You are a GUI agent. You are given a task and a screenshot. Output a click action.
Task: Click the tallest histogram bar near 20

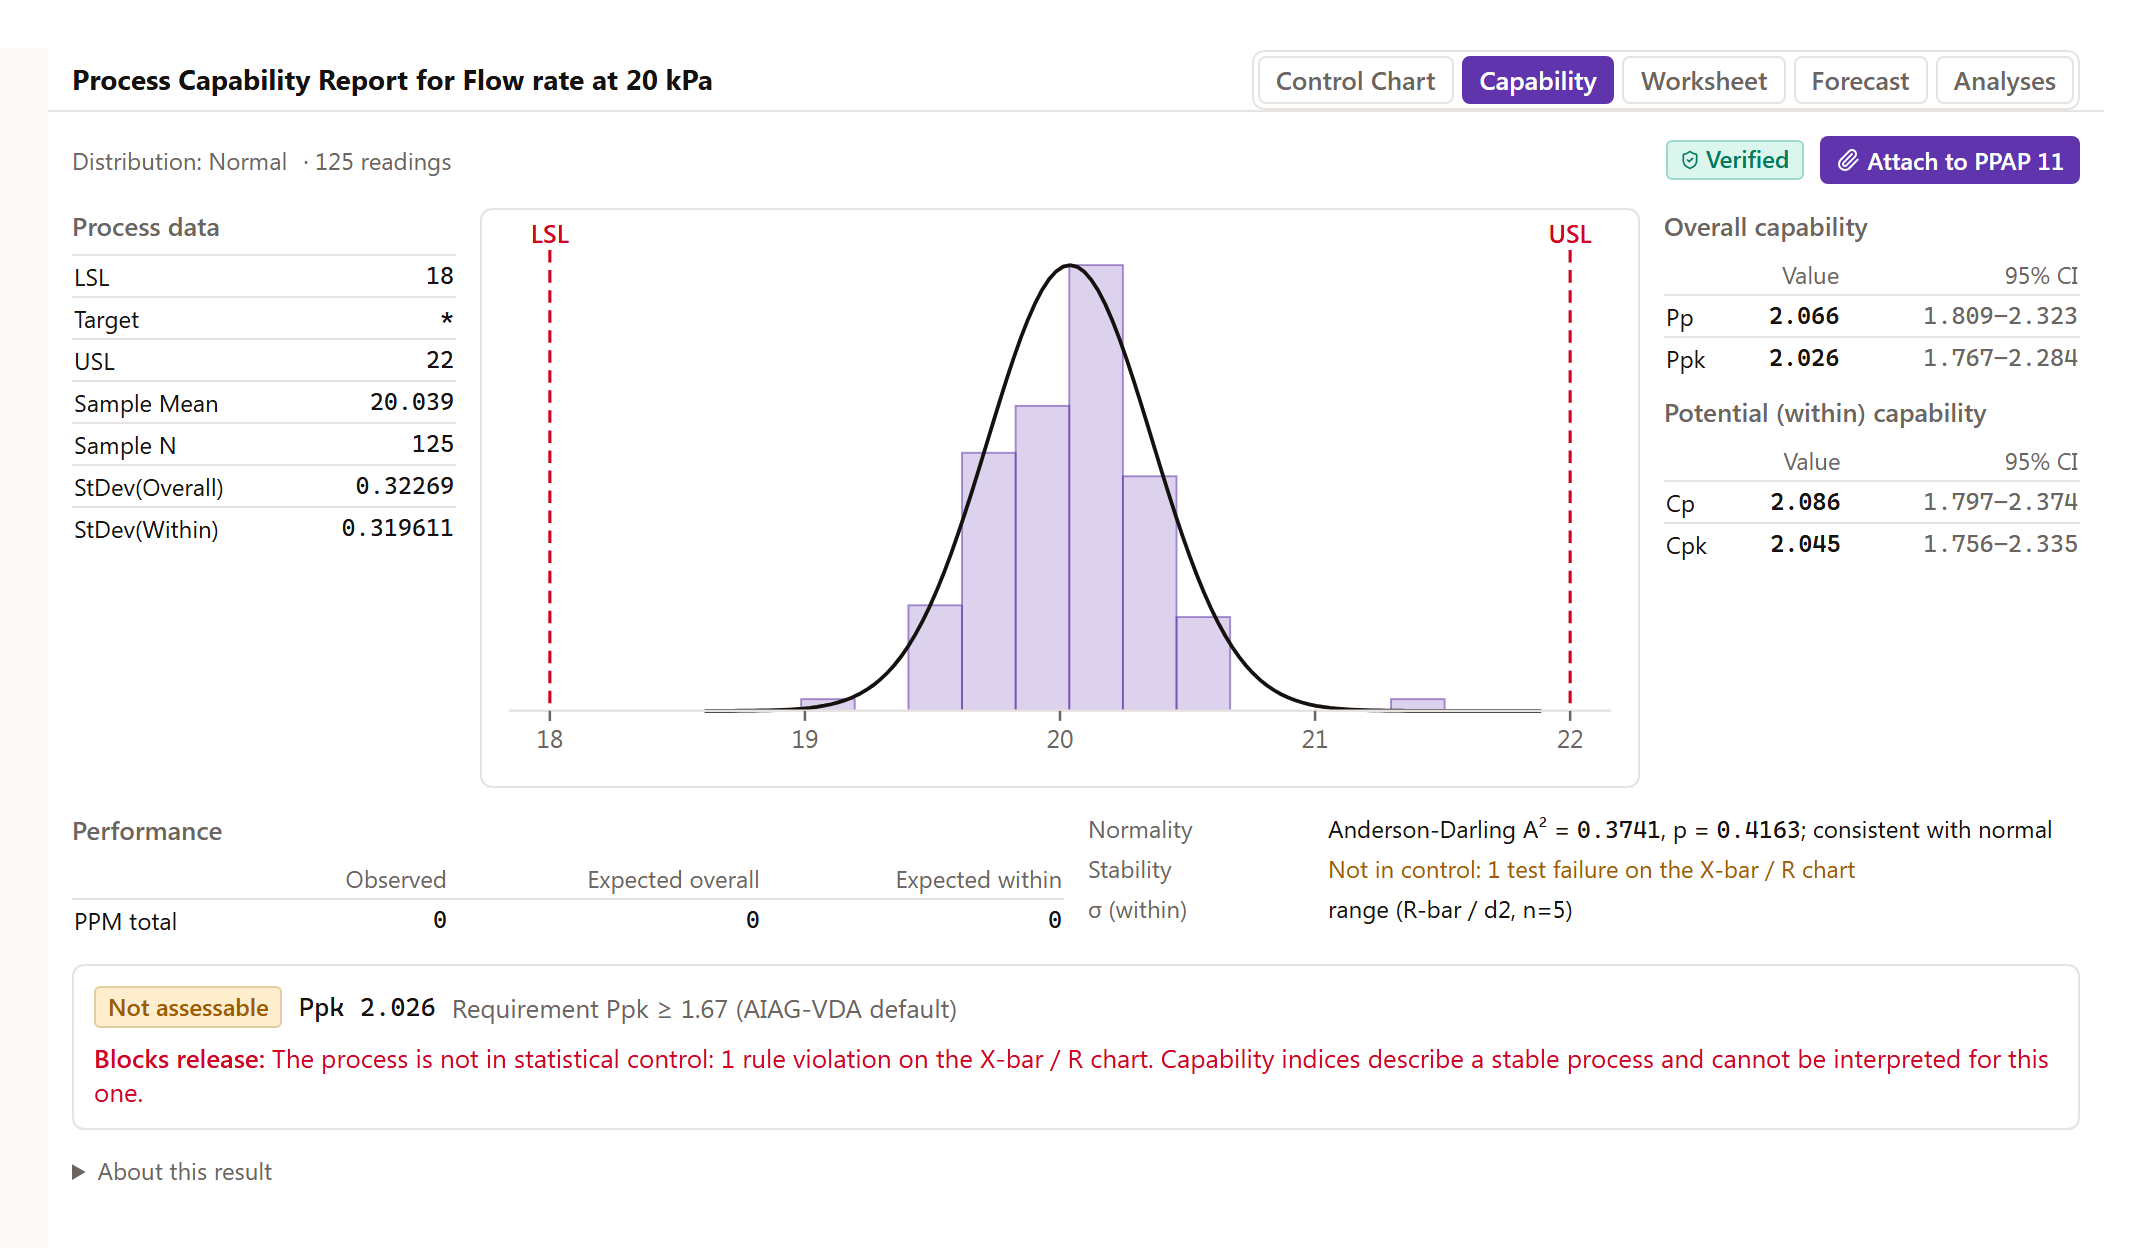point(1096,487)
